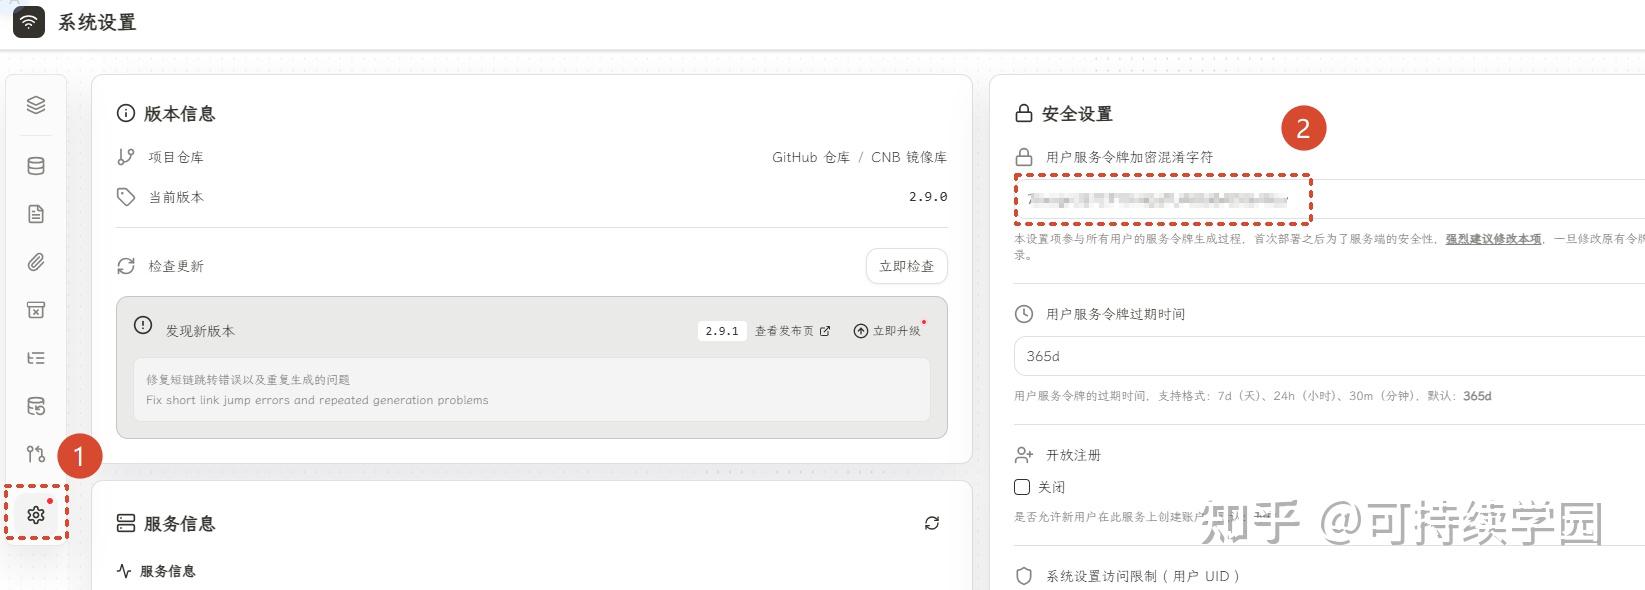This screenshot has width=1645, height=590.
Task: Open the database sync sidebar icon
Action: (x=36, y=406)
